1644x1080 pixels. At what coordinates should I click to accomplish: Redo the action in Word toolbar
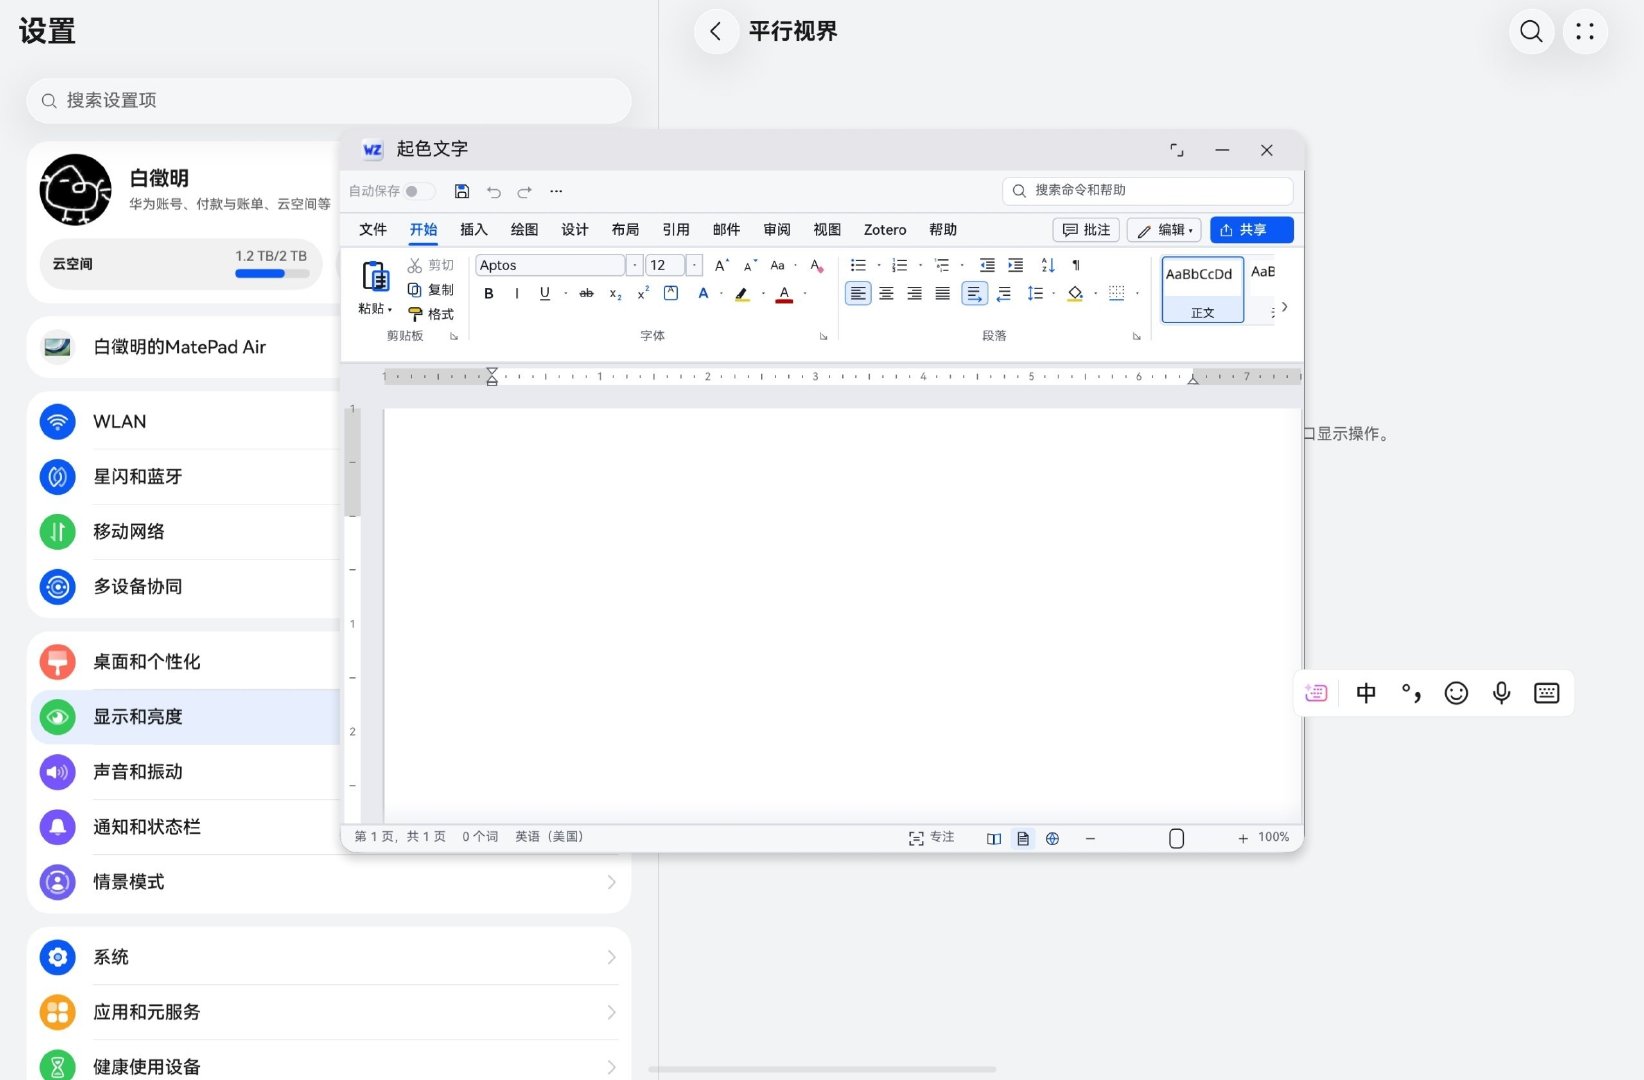(x=525, y=191)
